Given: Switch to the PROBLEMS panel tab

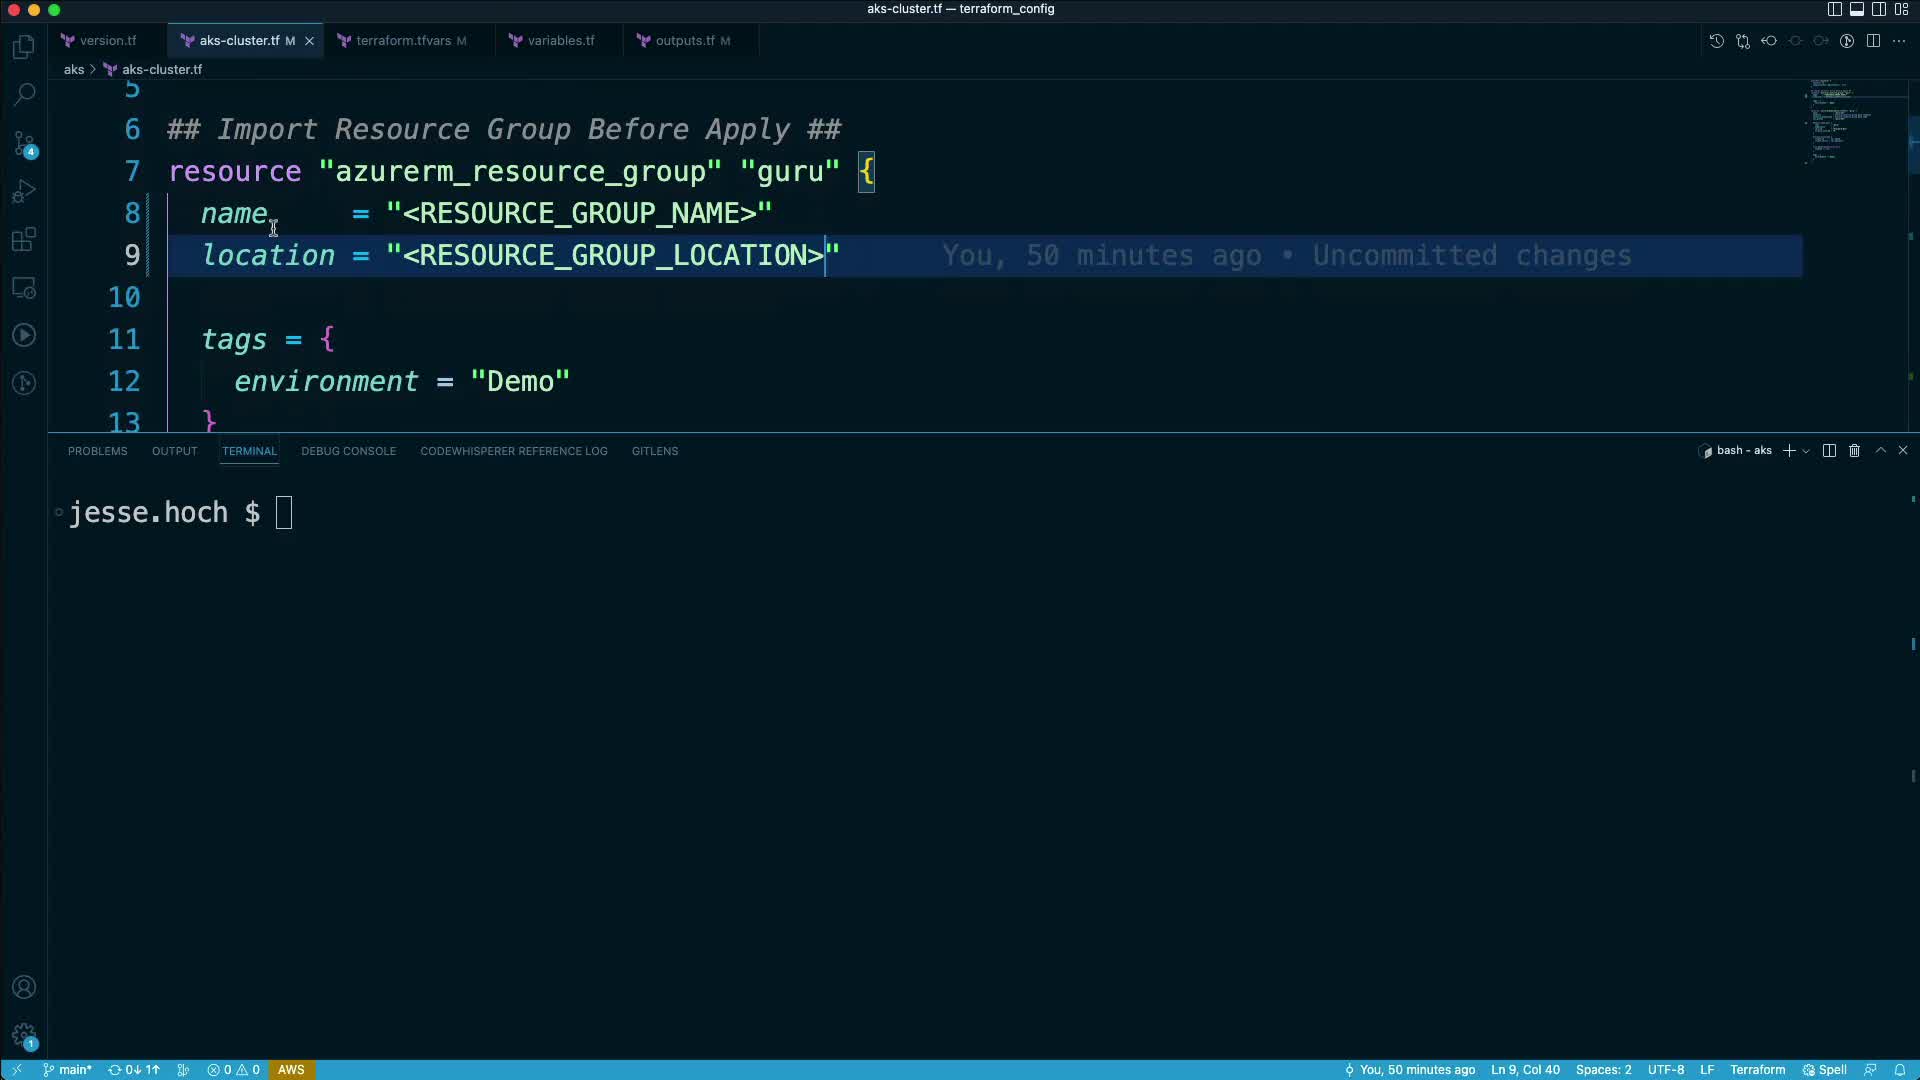Looking at the screenshot, I should (x=97, y=451).
